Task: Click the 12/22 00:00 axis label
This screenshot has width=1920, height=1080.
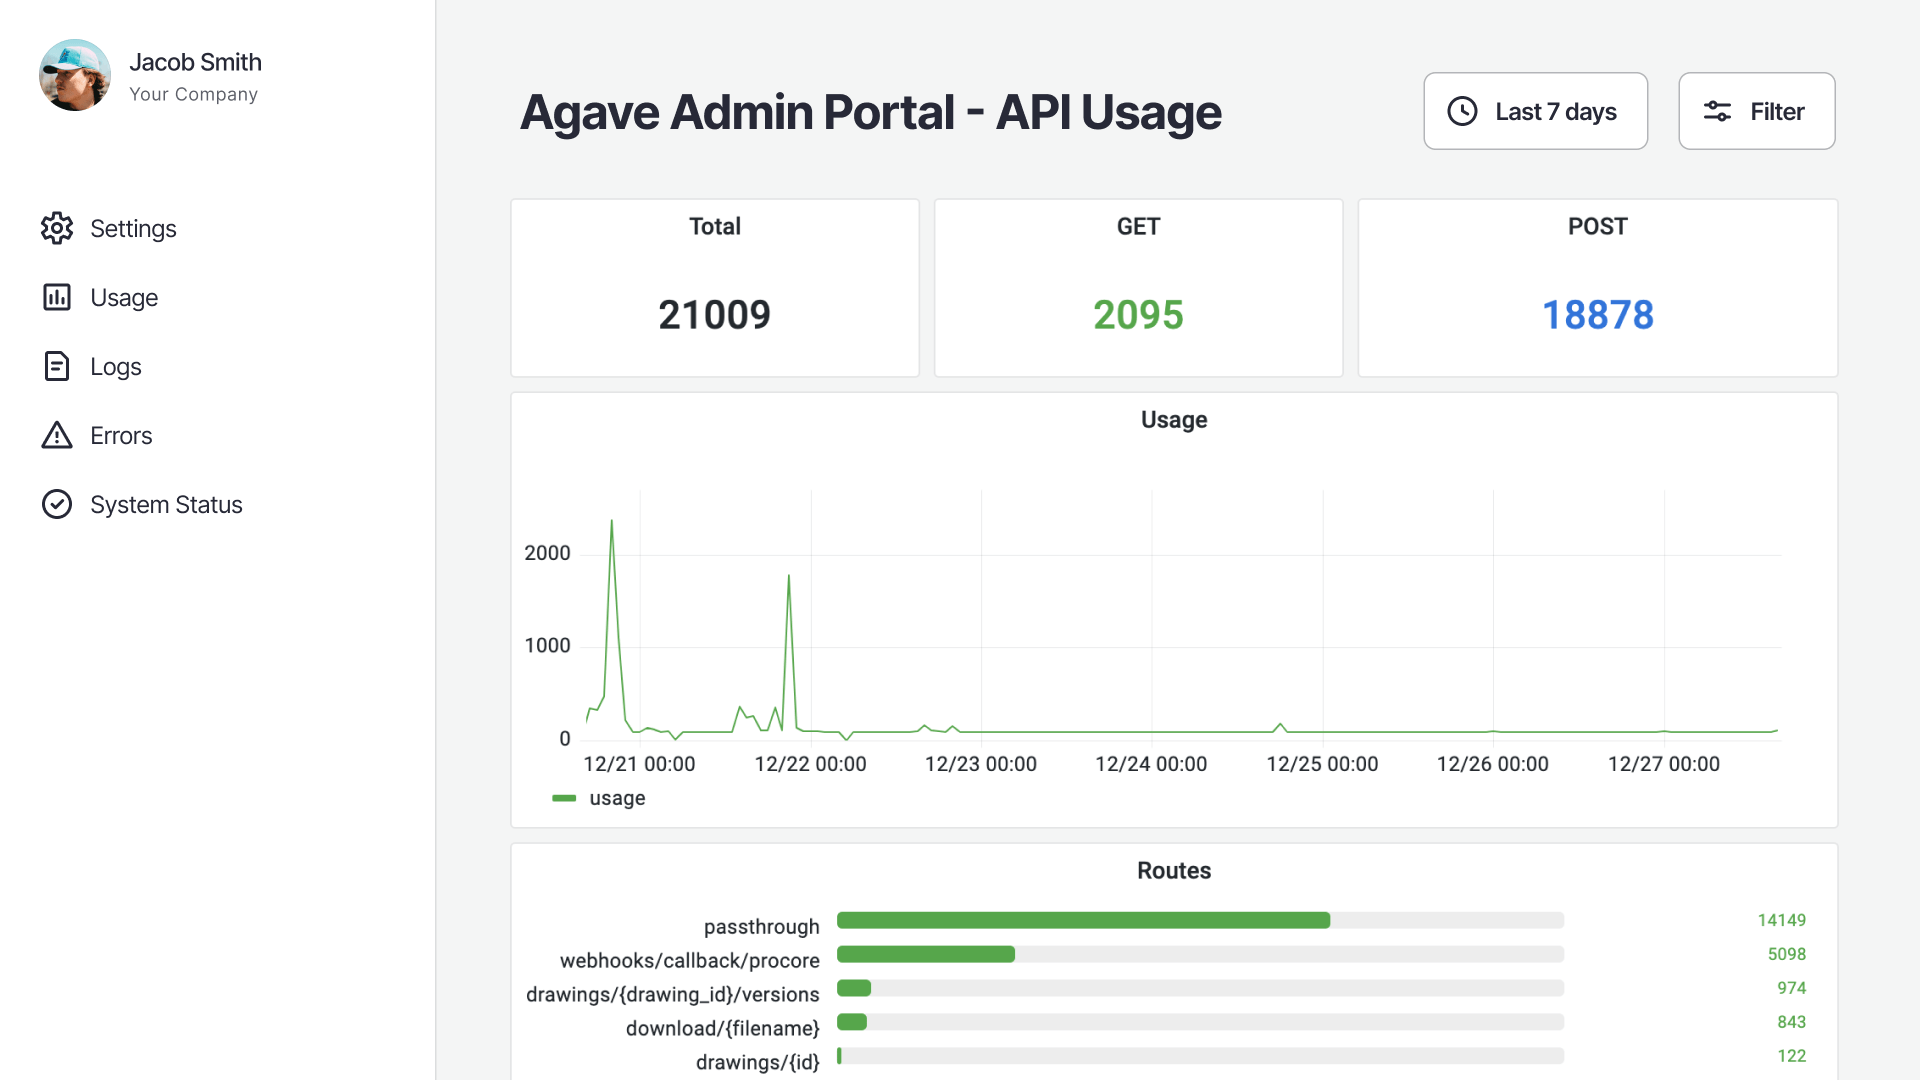Action: coord(810,764)
